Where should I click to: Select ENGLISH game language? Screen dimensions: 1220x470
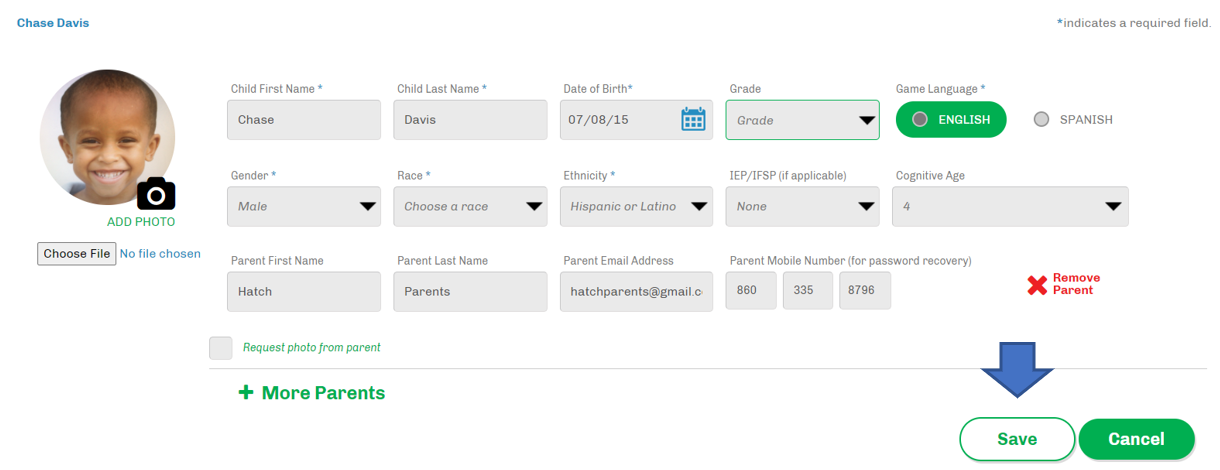pyautogui.click(x=950, y=120)
